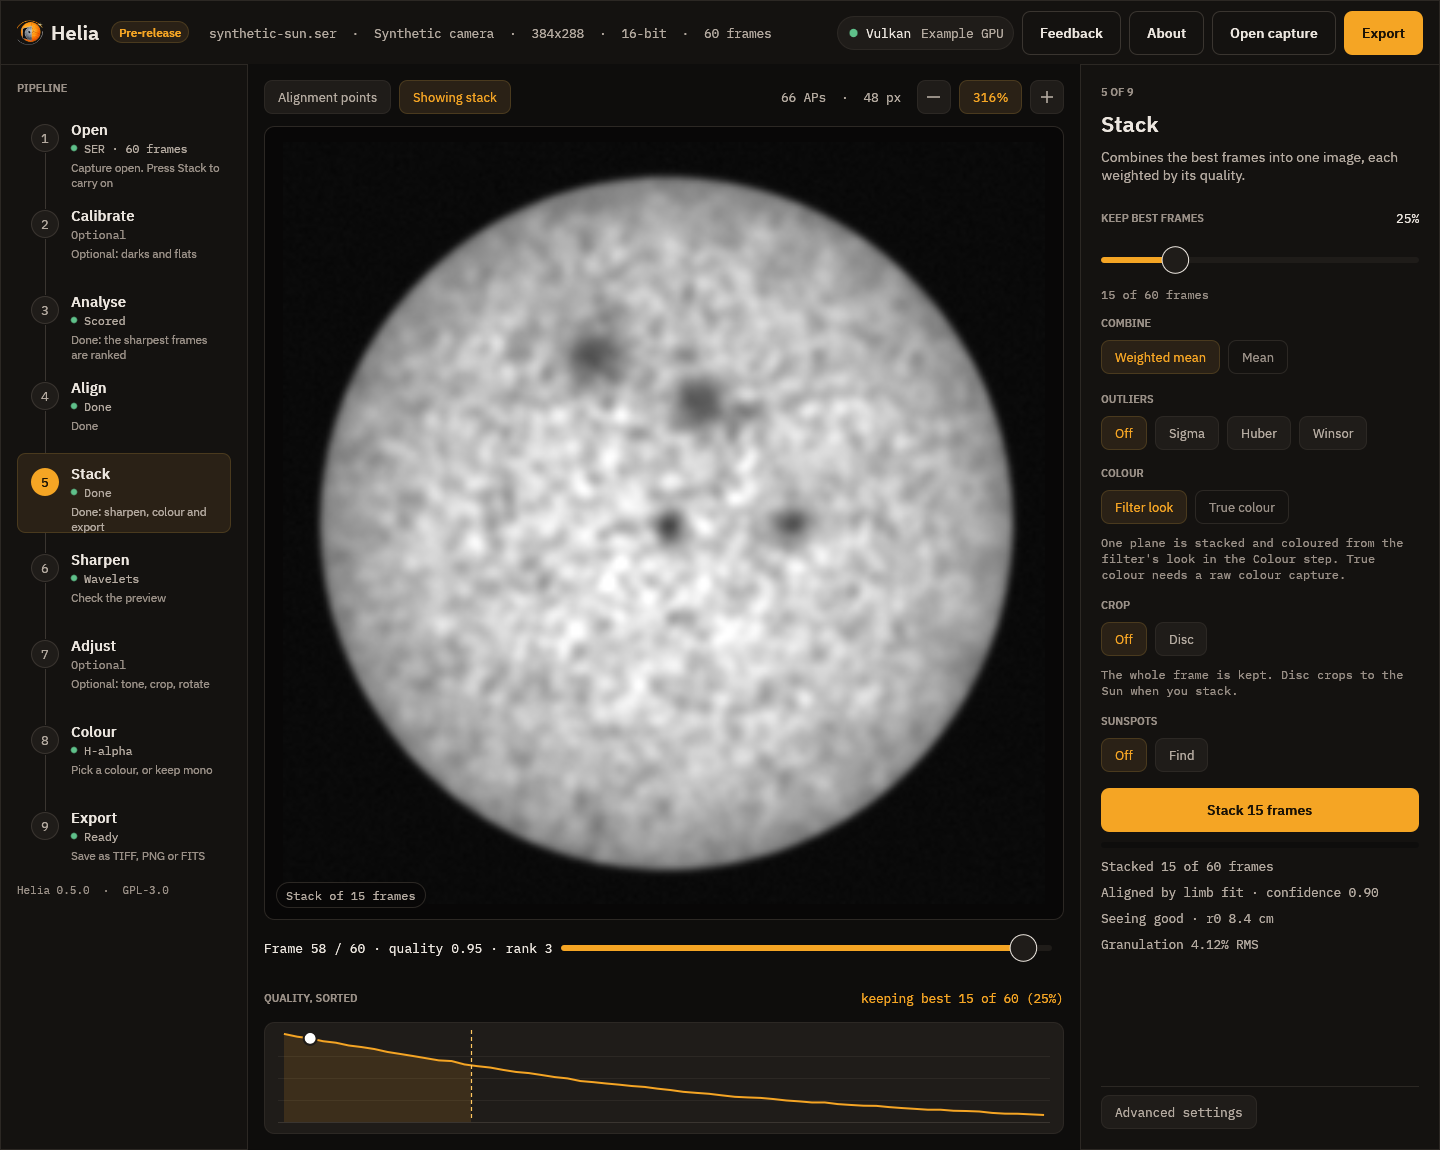Select pipeline step 8 Colour
The height and width of the screenshot is (1150, 1440).
(x=124, y=751)
